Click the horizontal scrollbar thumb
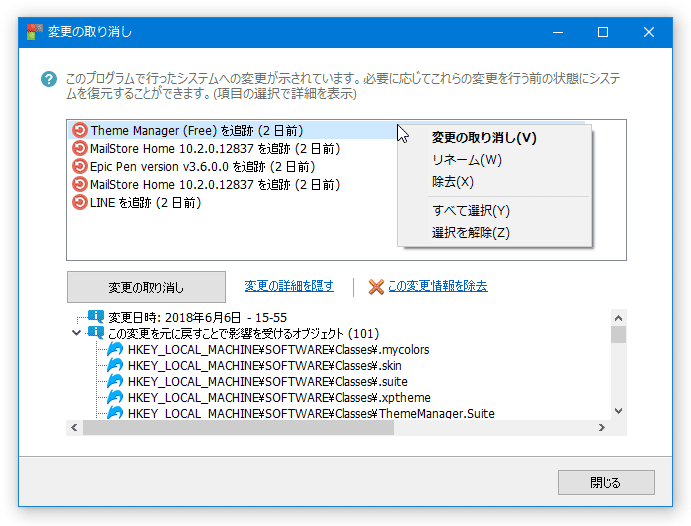 [x=238, y=428]
